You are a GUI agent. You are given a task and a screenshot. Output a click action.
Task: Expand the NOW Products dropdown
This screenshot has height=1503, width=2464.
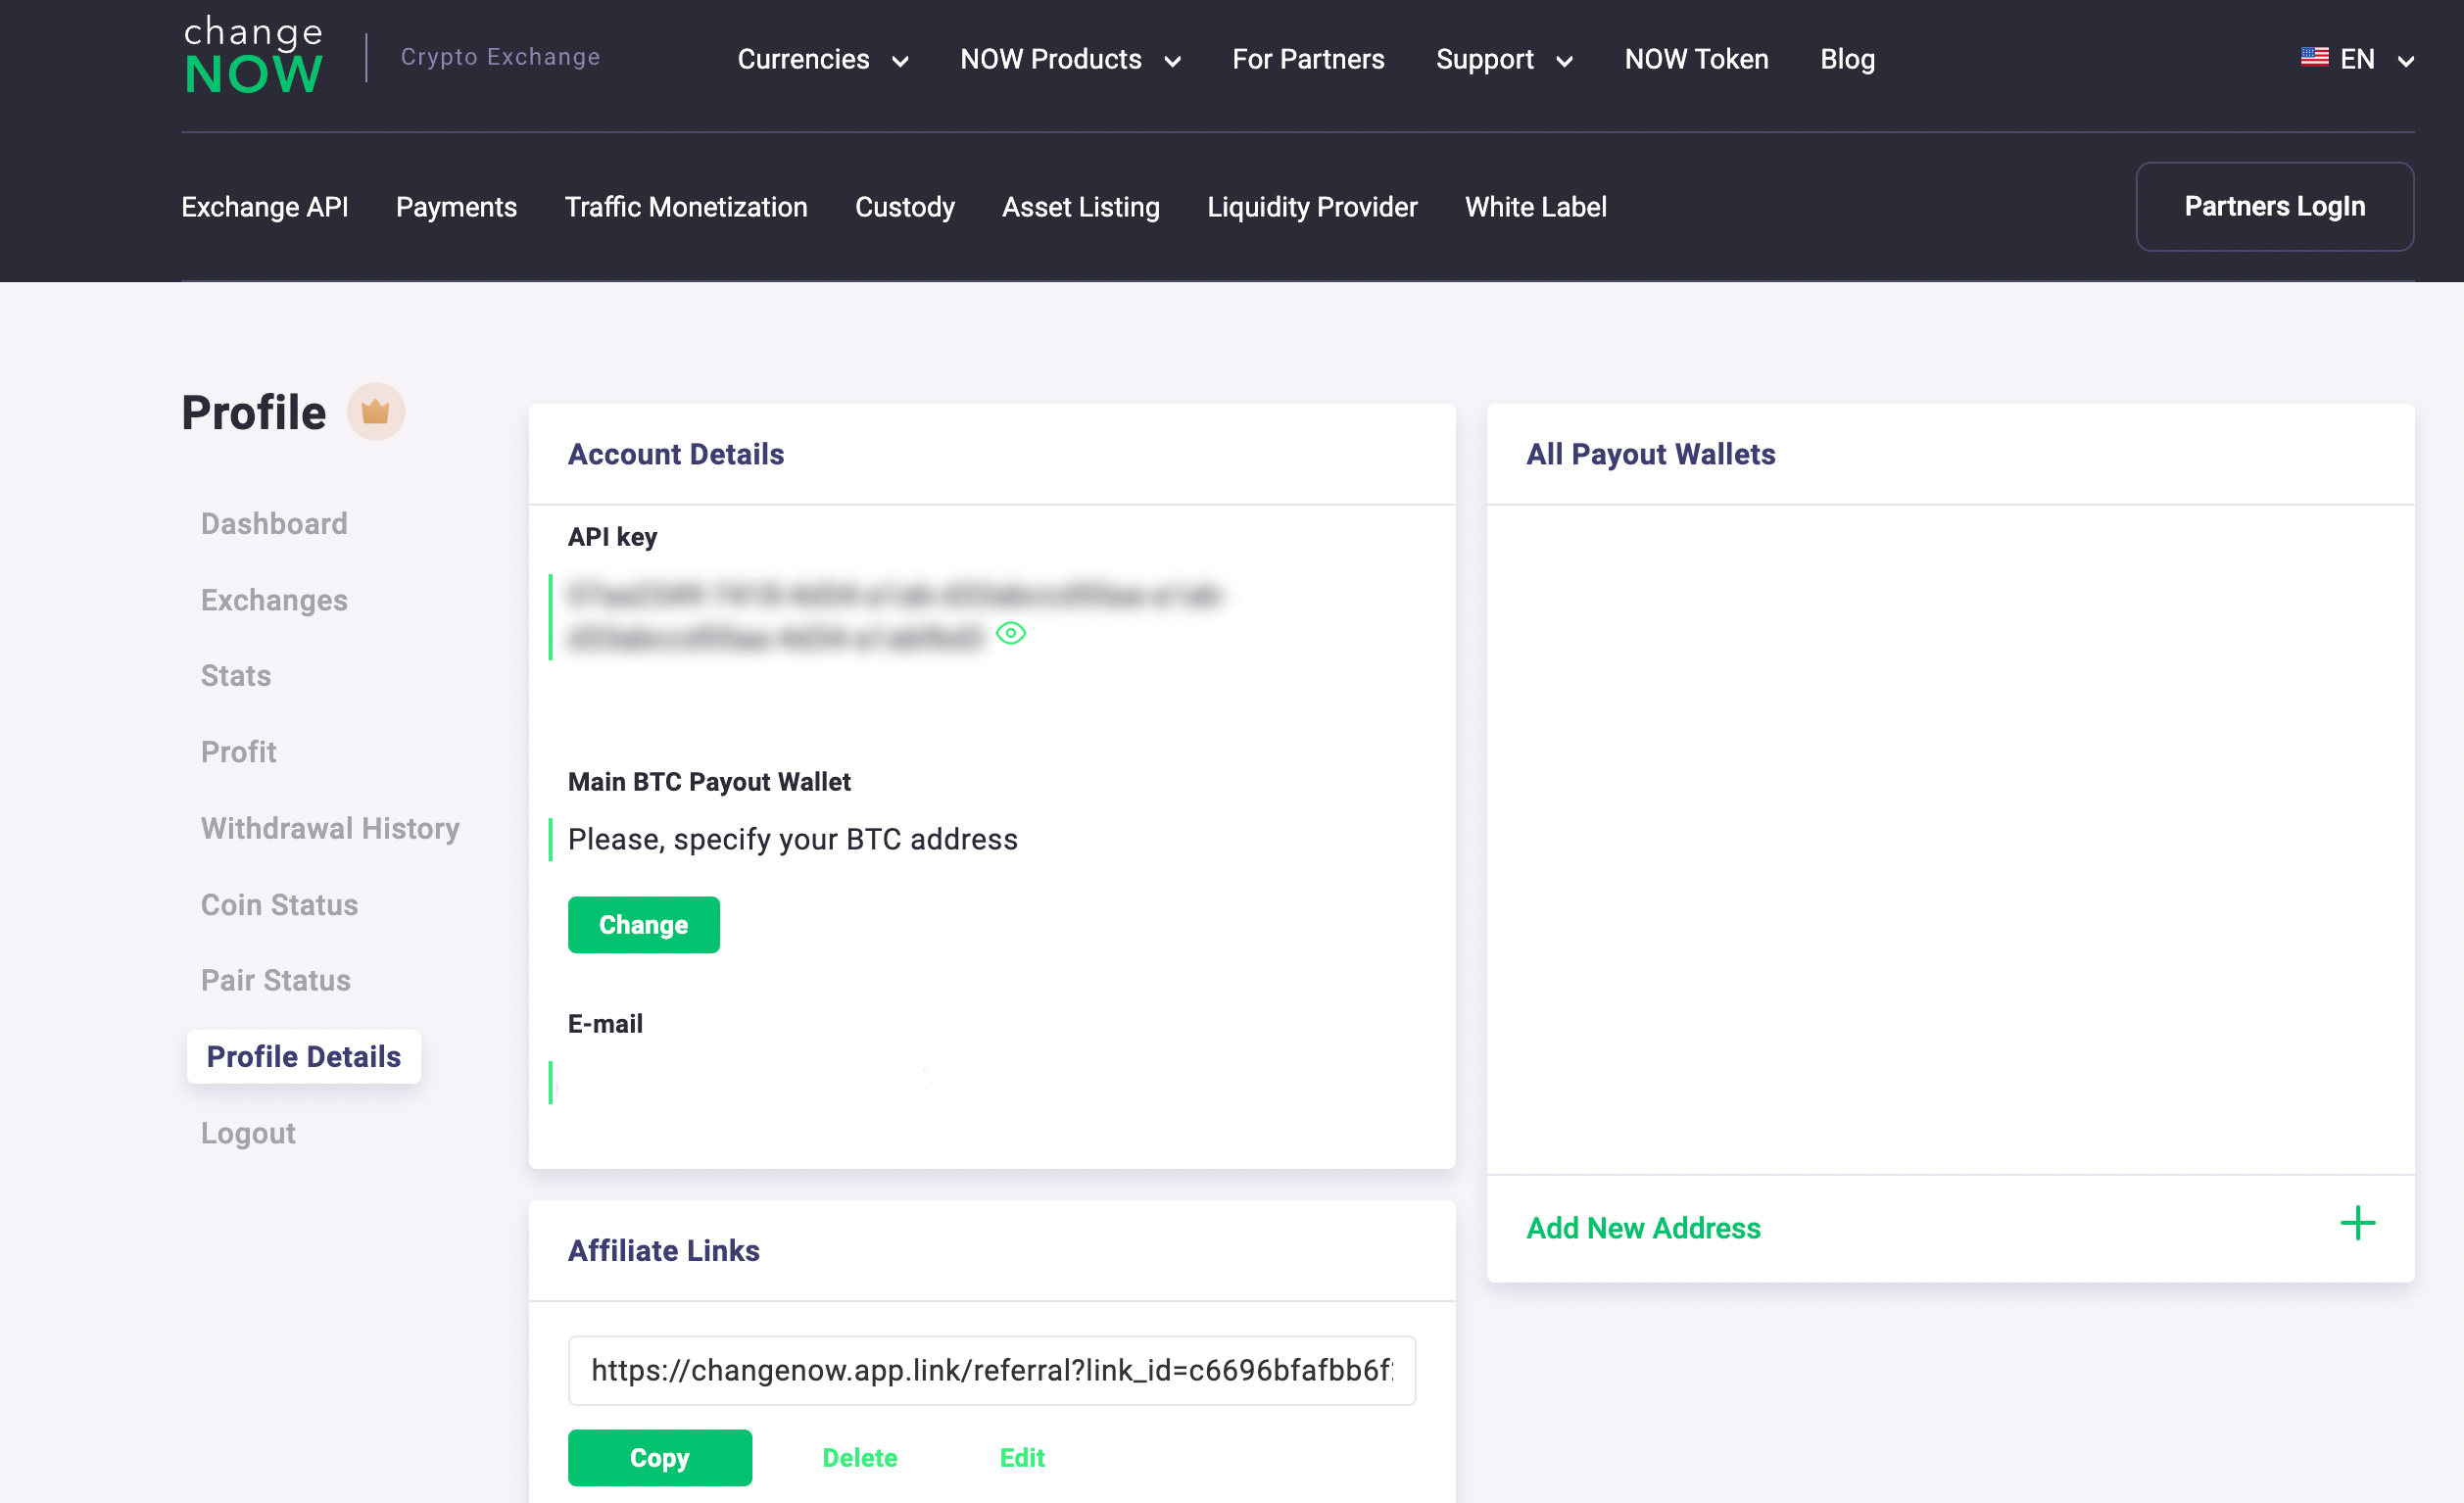pos(1070,59)
